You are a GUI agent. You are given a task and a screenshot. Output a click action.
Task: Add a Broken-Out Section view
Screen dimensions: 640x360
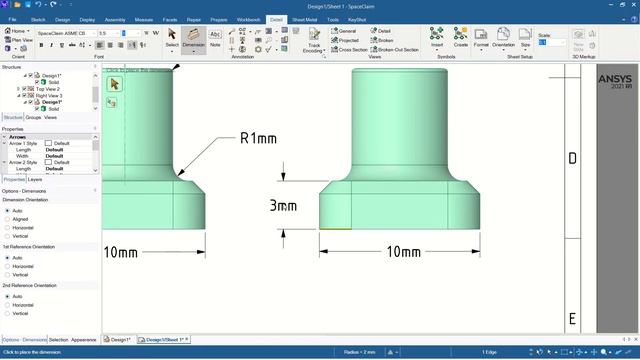point(395,49)
